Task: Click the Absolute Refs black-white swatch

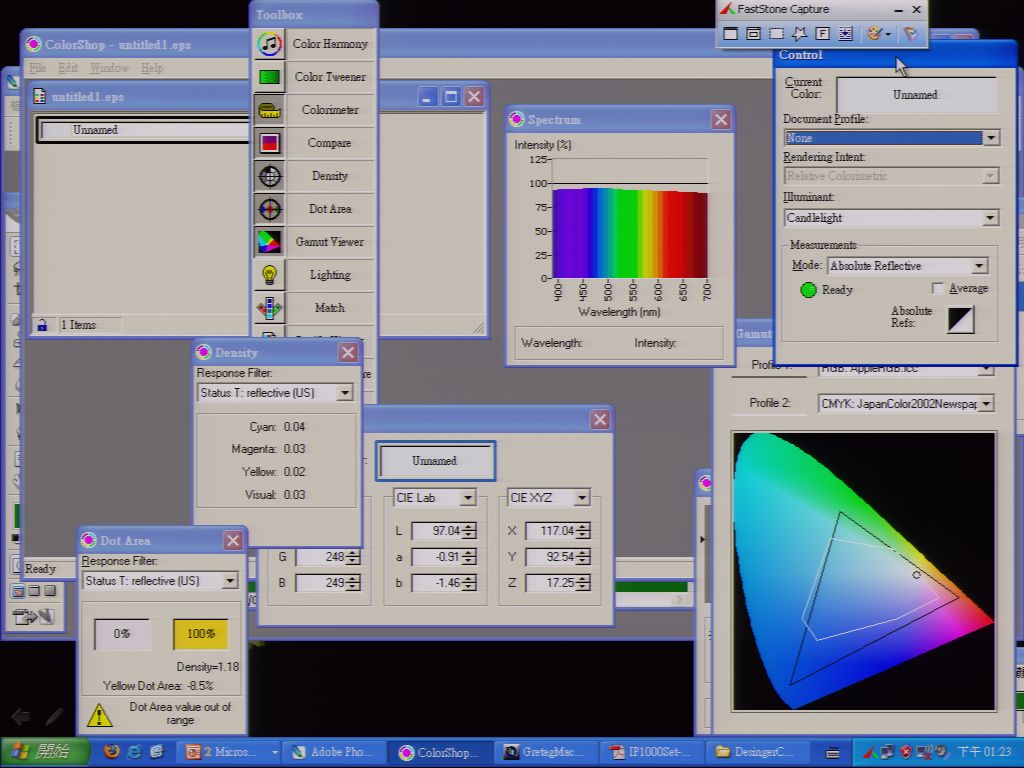Action: point(961,319)
